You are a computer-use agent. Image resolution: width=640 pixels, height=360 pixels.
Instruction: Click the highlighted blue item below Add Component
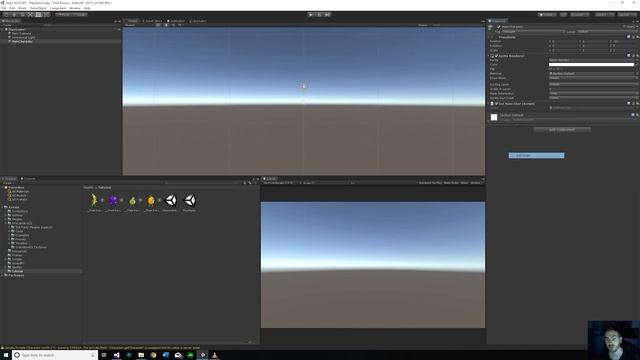536,156
